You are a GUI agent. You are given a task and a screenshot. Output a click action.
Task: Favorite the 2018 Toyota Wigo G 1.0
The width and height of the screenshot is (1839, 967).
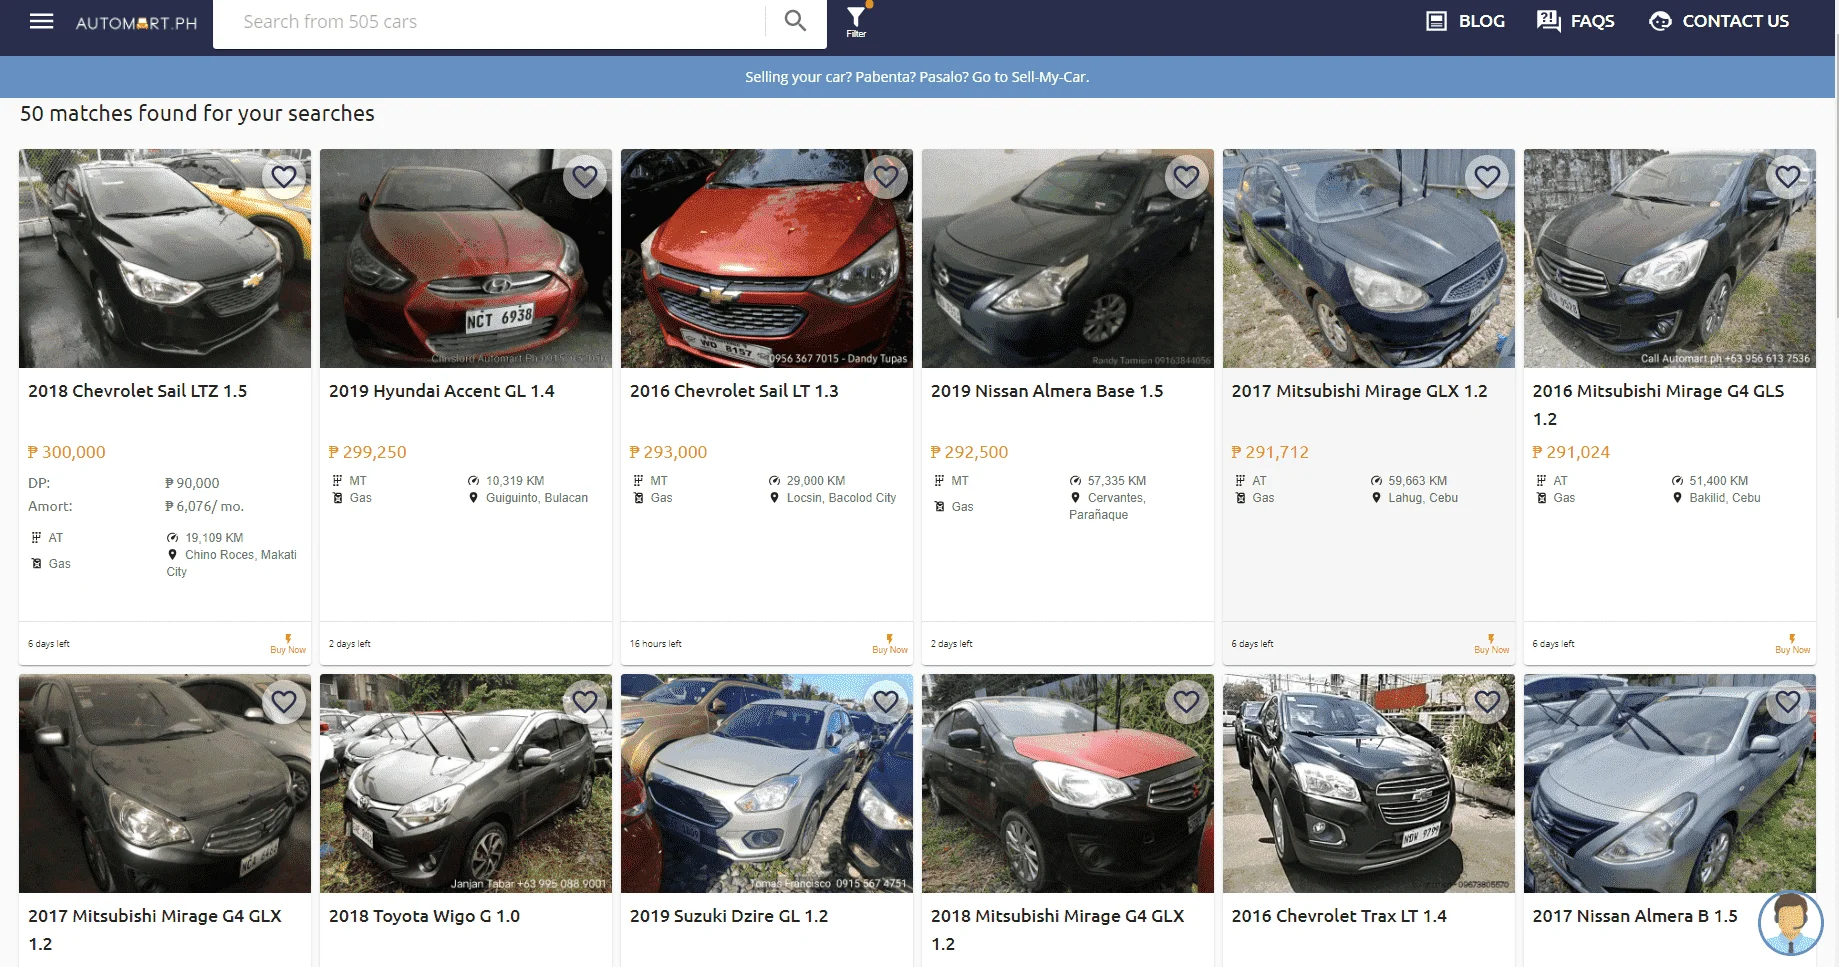click(x=585, y=702)
